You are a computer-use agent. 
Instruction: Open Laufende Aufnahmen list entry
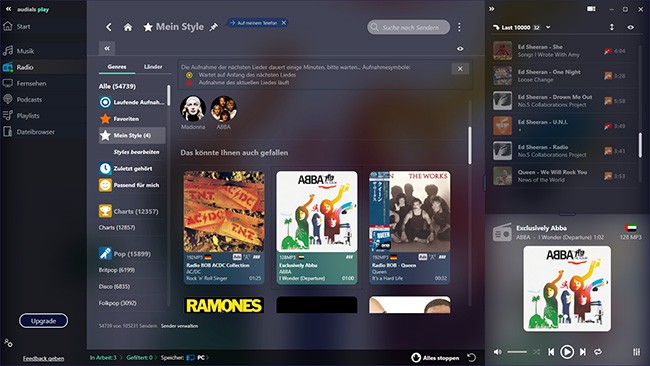pos(132,102)
